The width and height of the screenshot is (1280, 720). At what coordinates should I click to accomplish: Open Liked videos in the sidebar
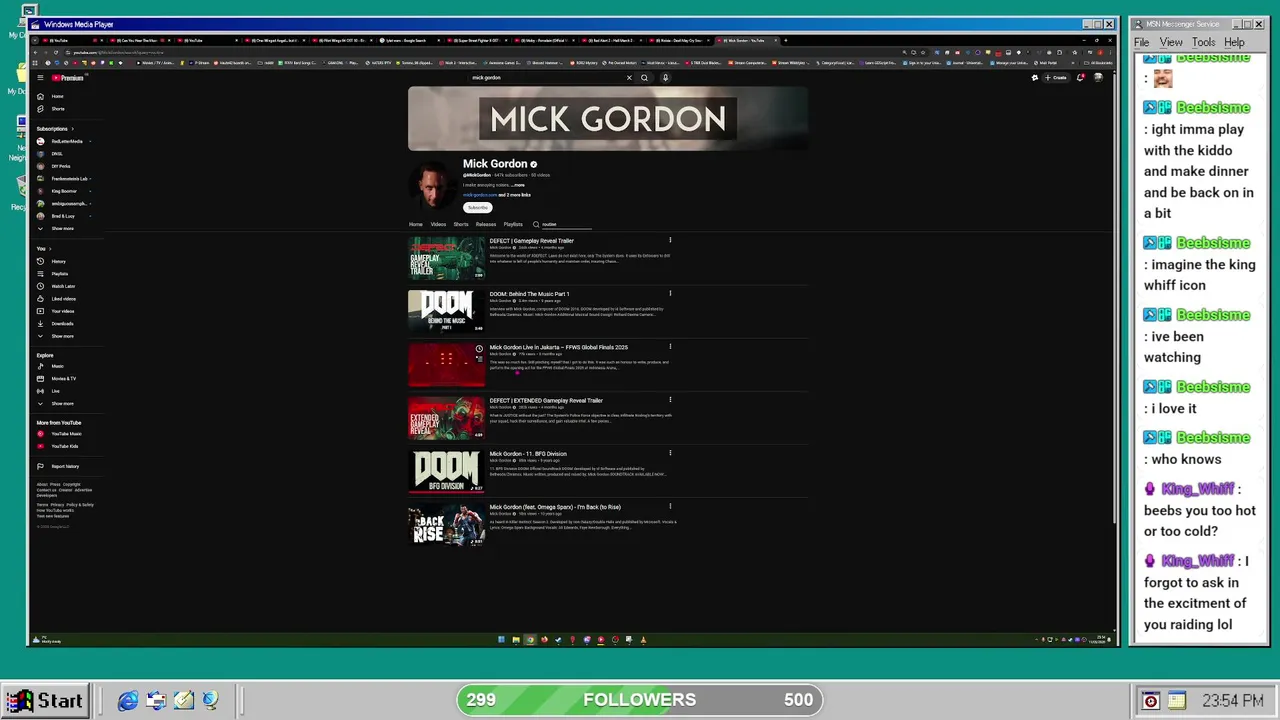[x=63, y=298]
